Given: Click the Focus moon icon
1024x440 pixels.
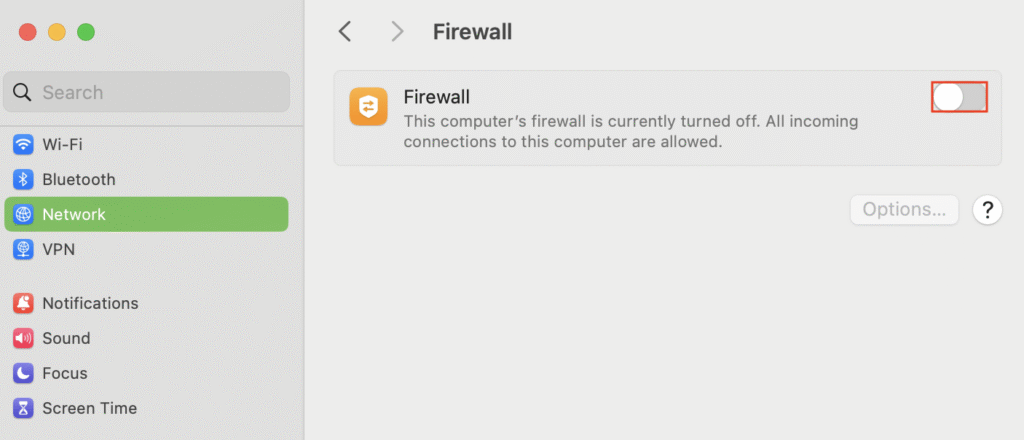Looking at the screenshot, I should click(x=23, y=373).
